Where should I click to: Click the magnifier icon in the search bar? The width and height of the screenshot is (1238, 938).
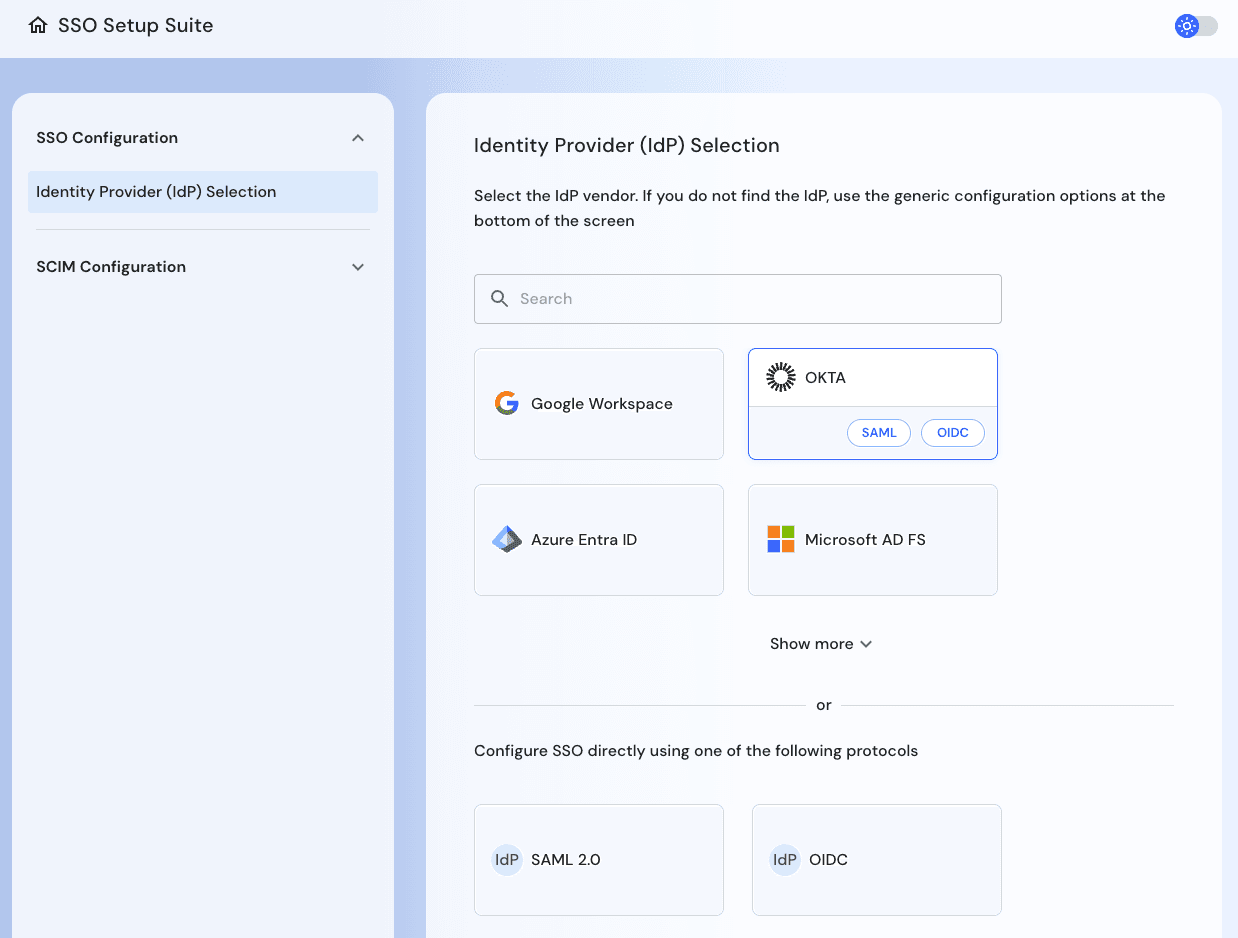click(500, 298)
